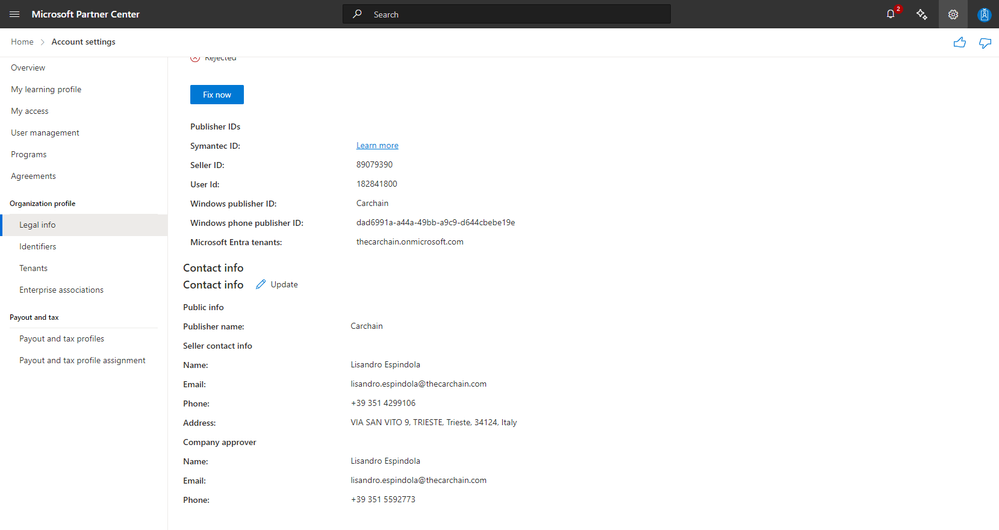
Task: Open the hamburger navigation menu
Action: coord(14,14)
